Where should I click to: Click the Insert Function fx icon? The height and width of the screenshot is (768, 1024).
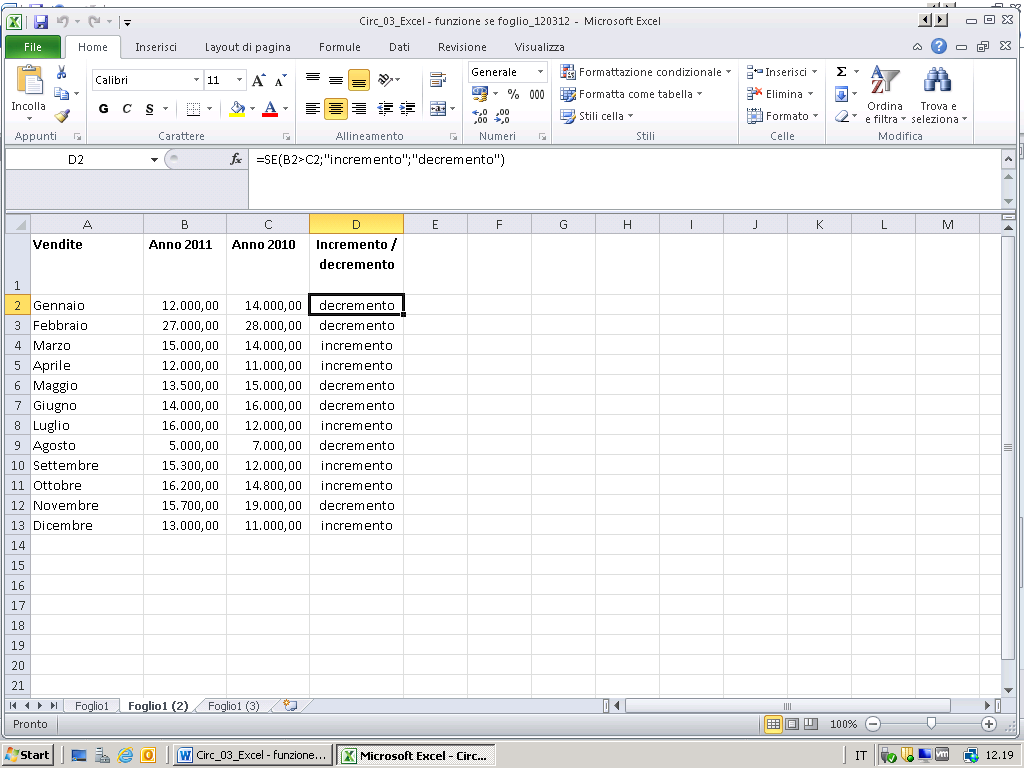[236, 159]
